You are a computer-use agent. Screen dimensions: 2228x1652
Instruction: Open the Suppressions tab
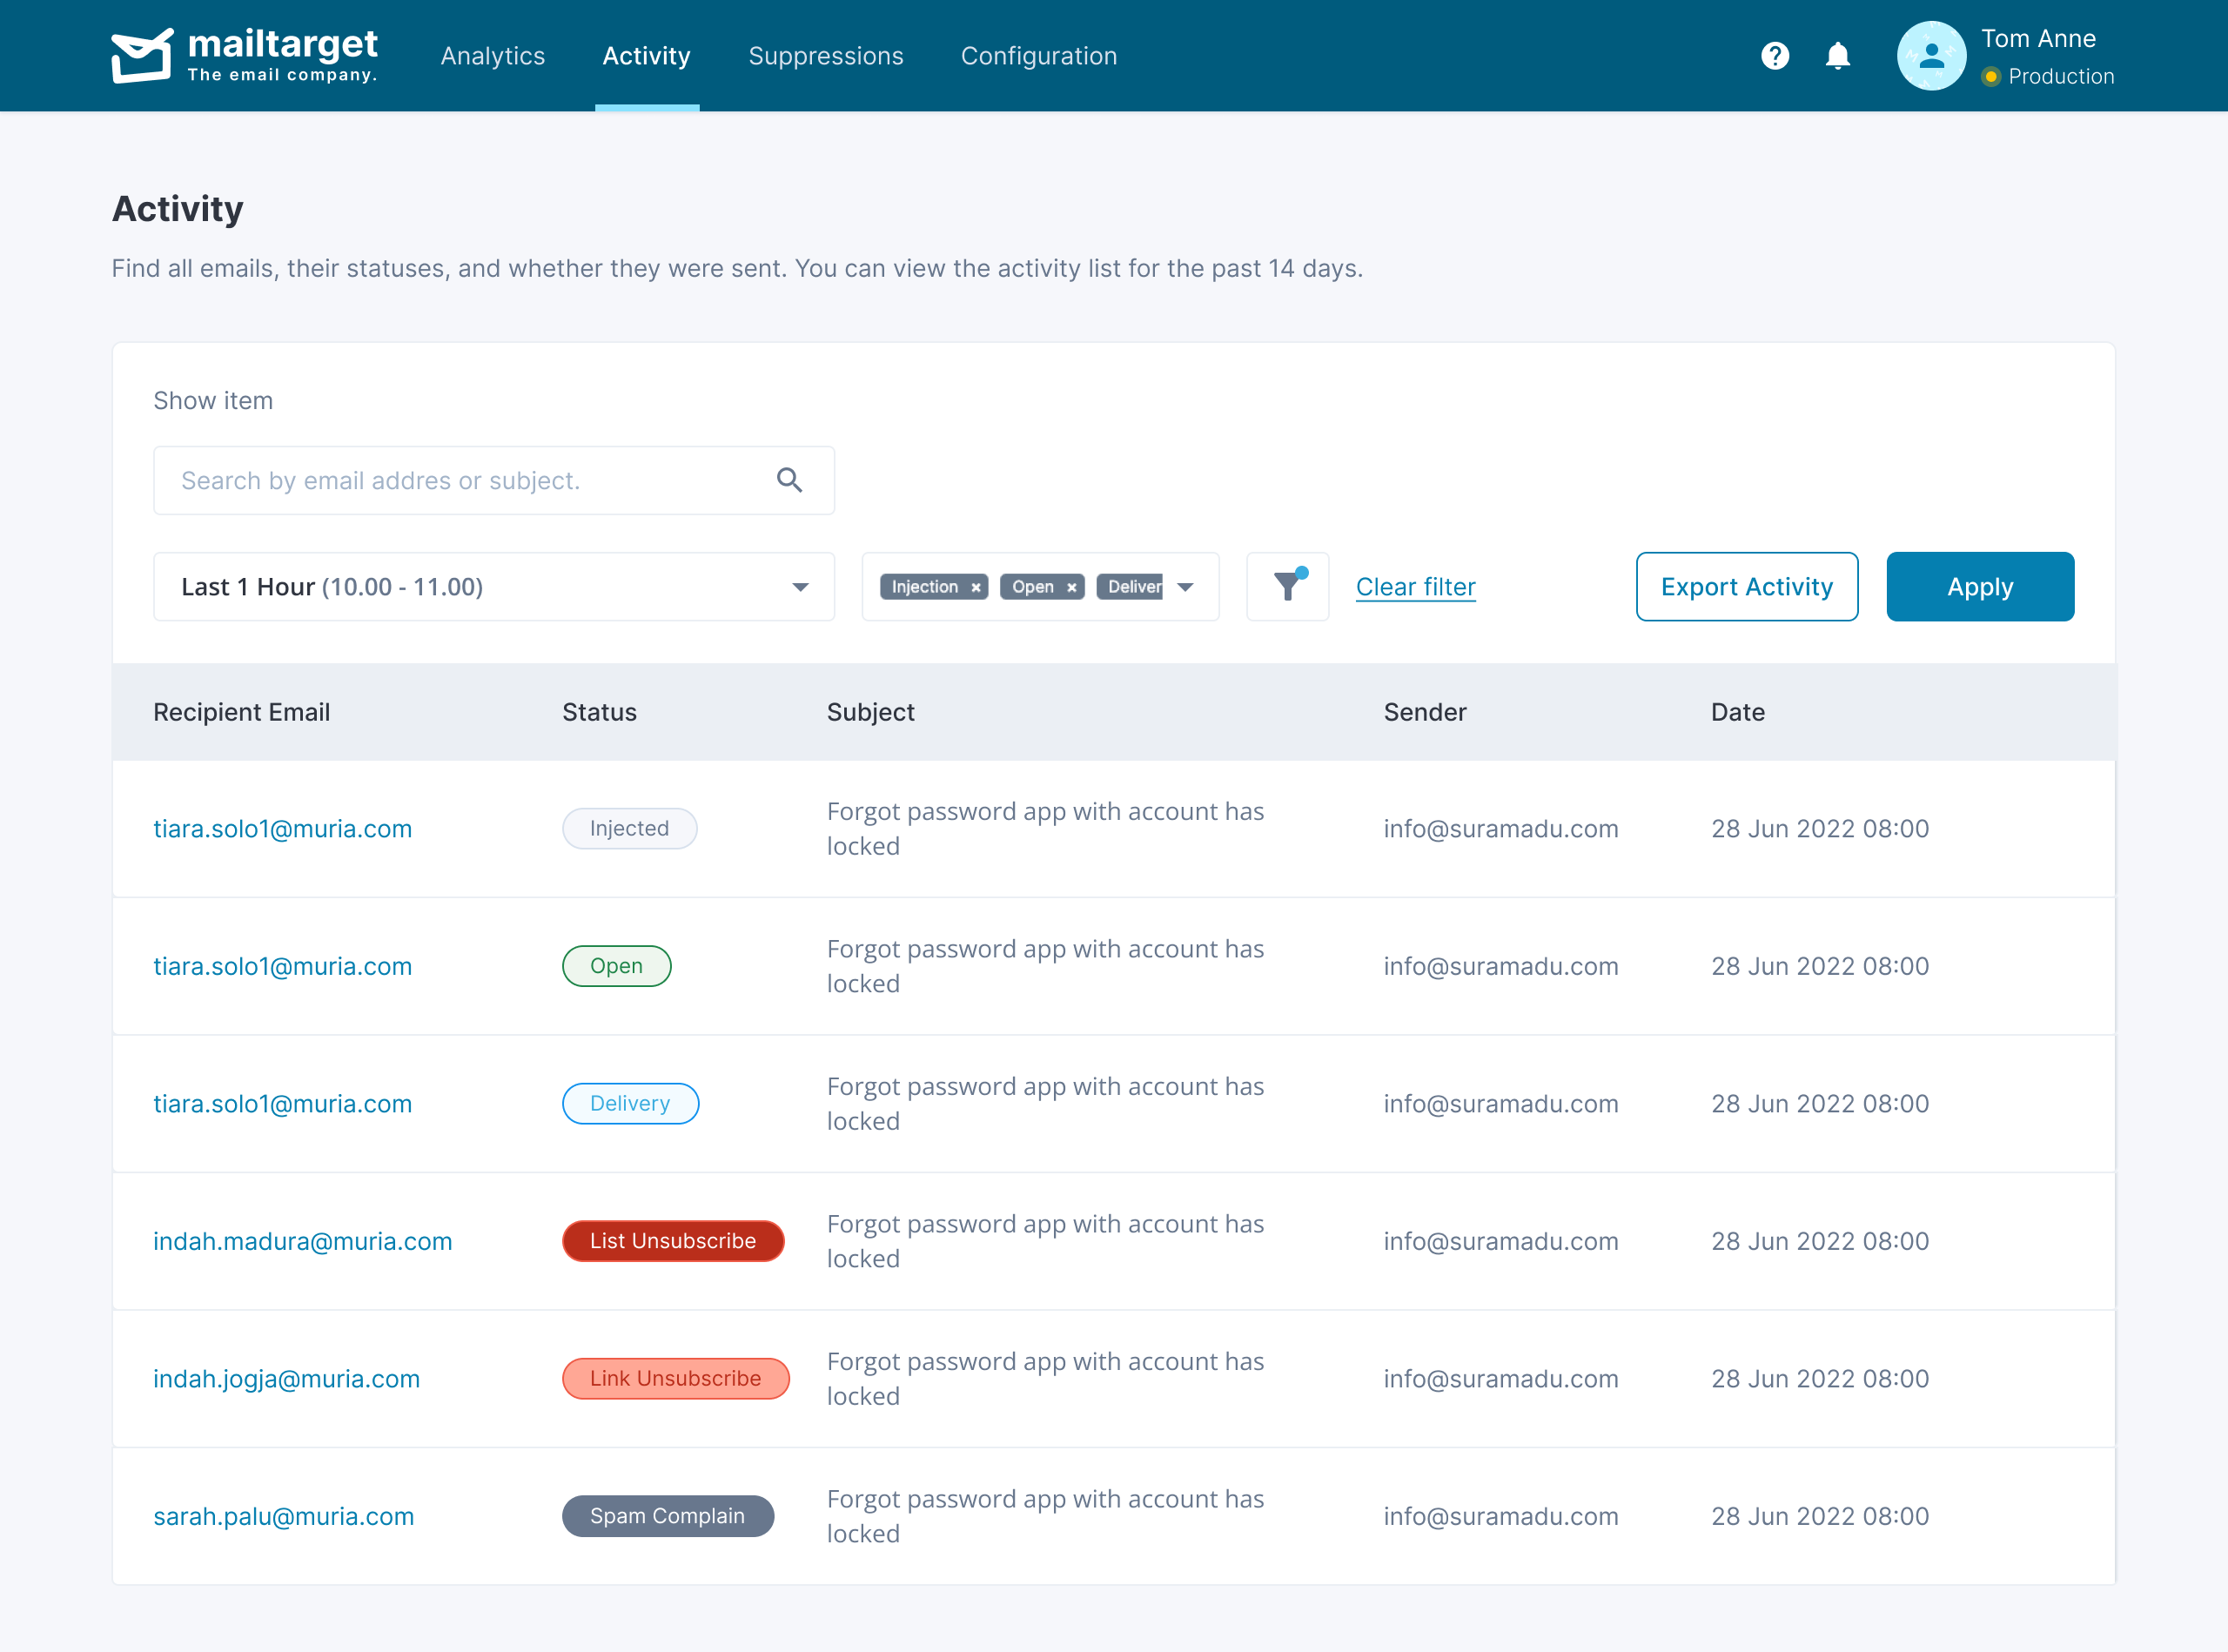[825, 56]
